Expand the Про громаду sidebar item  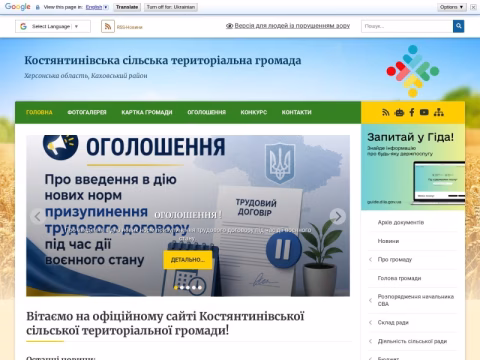click(x=370, y=259)
